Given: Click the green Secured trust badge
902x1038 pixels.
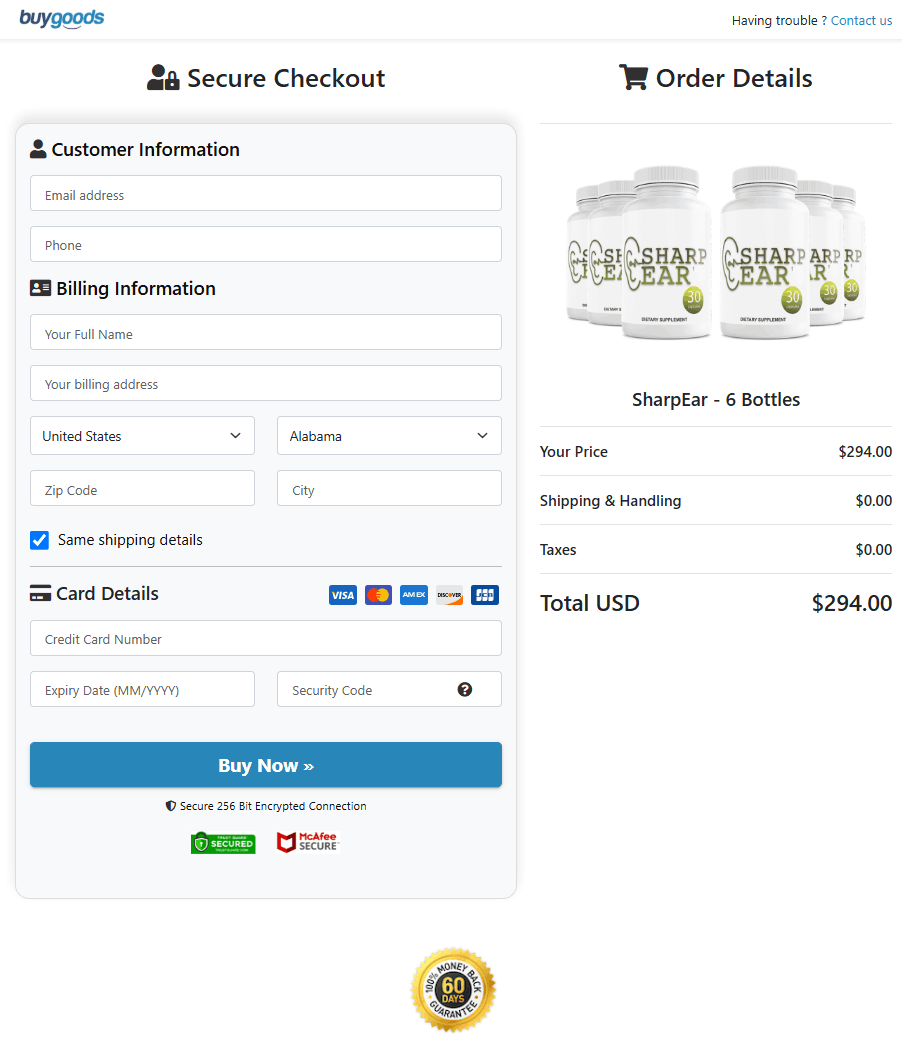Looking at the screenshot, I should [223, 843].
